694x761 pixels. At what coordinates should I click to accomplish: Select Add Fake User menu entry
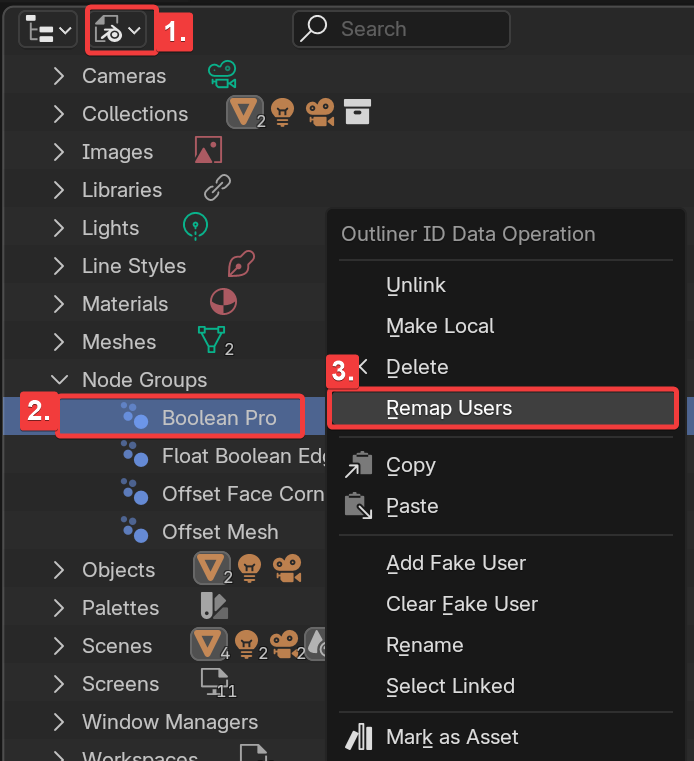(x=456, y=563)
